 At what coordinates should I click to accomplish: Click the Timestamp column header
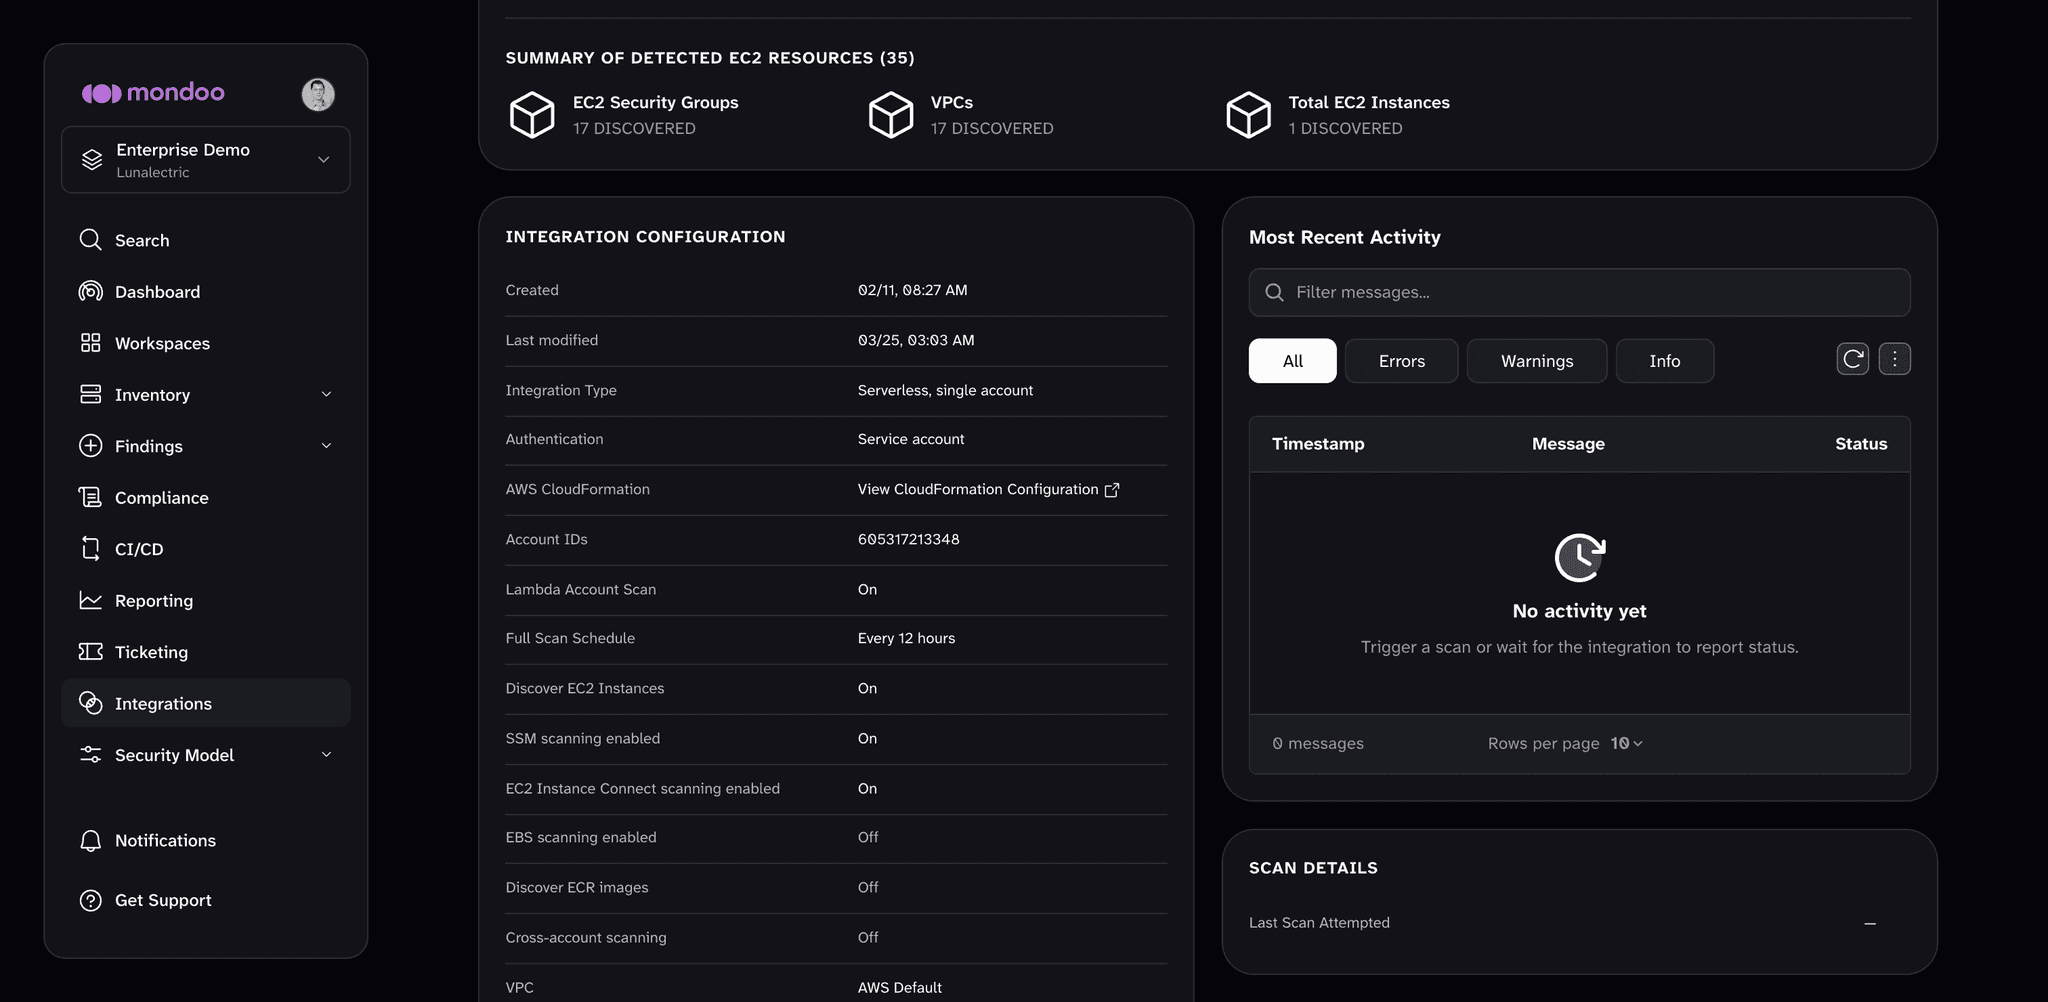click(1318, 443)
